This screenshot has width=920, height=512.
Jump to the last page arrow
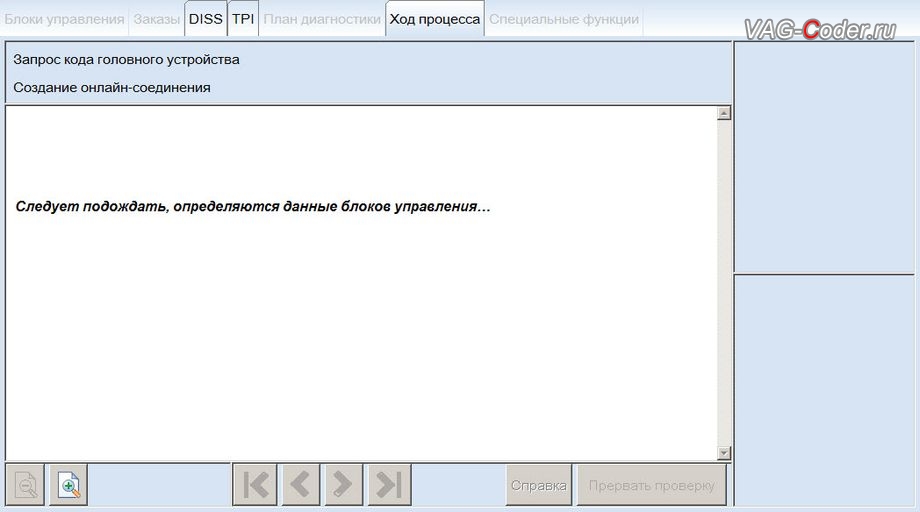point(389,484)
